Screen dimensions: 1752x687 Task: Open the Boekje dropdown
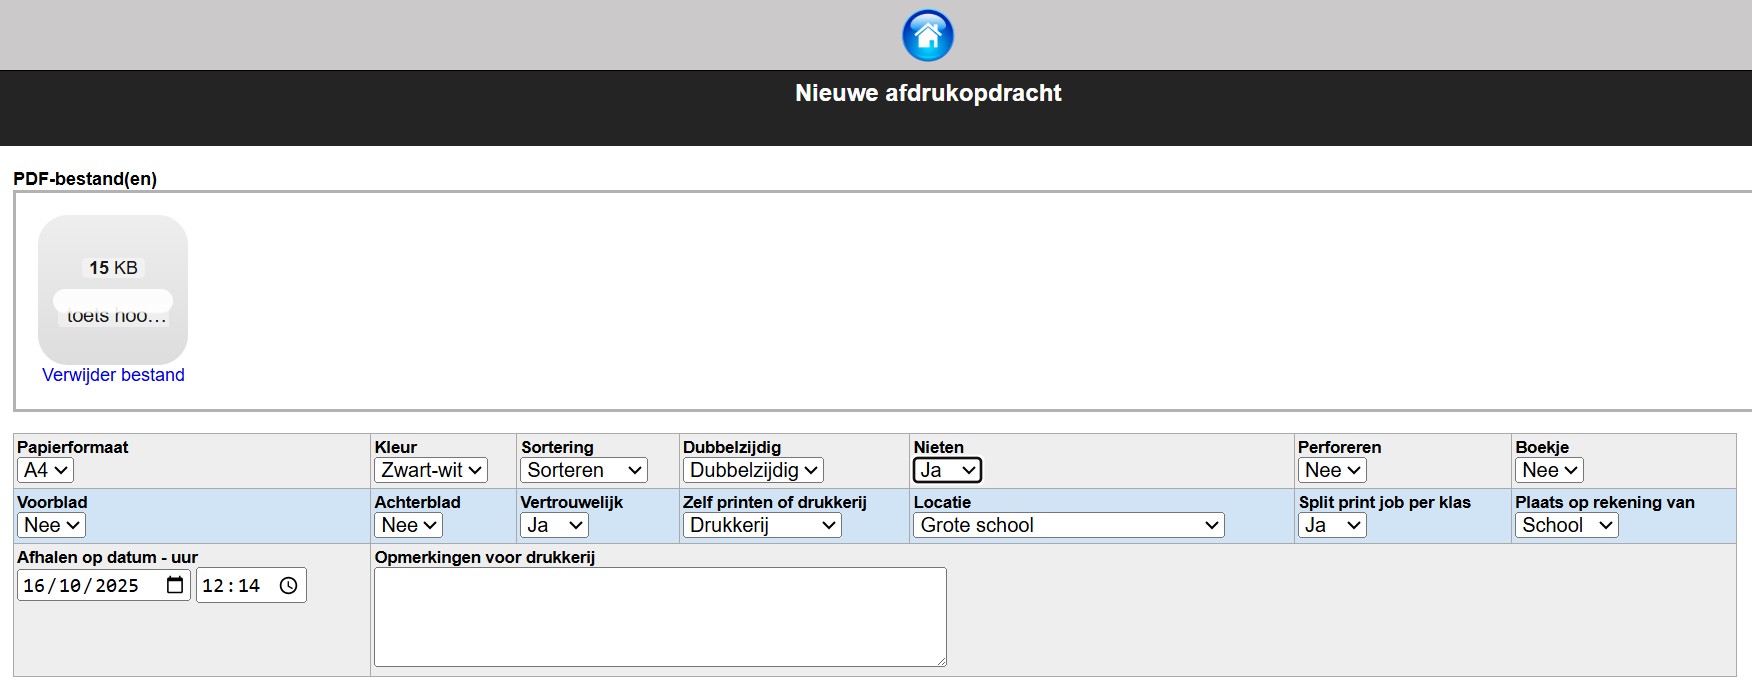1549,470
